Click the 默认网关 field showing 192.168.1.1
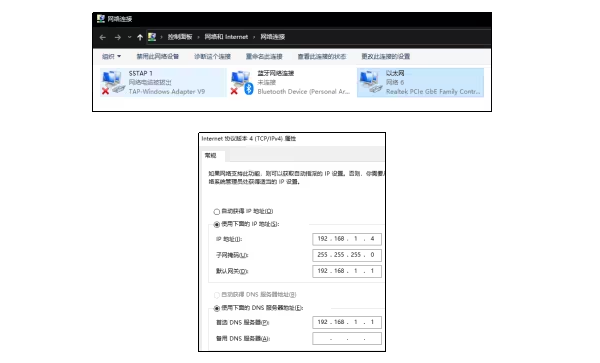This screenshot has height=363, width=600. (347, 271)
